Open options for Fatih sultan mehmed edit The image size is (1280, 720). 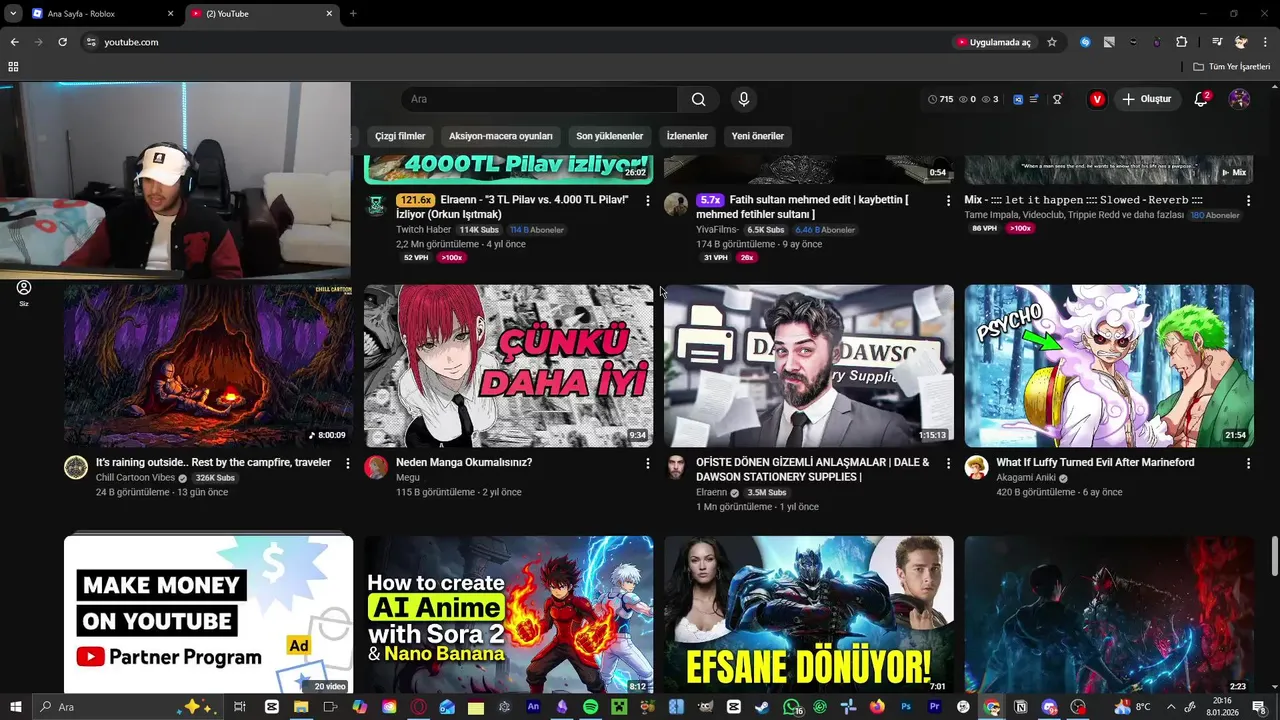[x=948, y=201]
